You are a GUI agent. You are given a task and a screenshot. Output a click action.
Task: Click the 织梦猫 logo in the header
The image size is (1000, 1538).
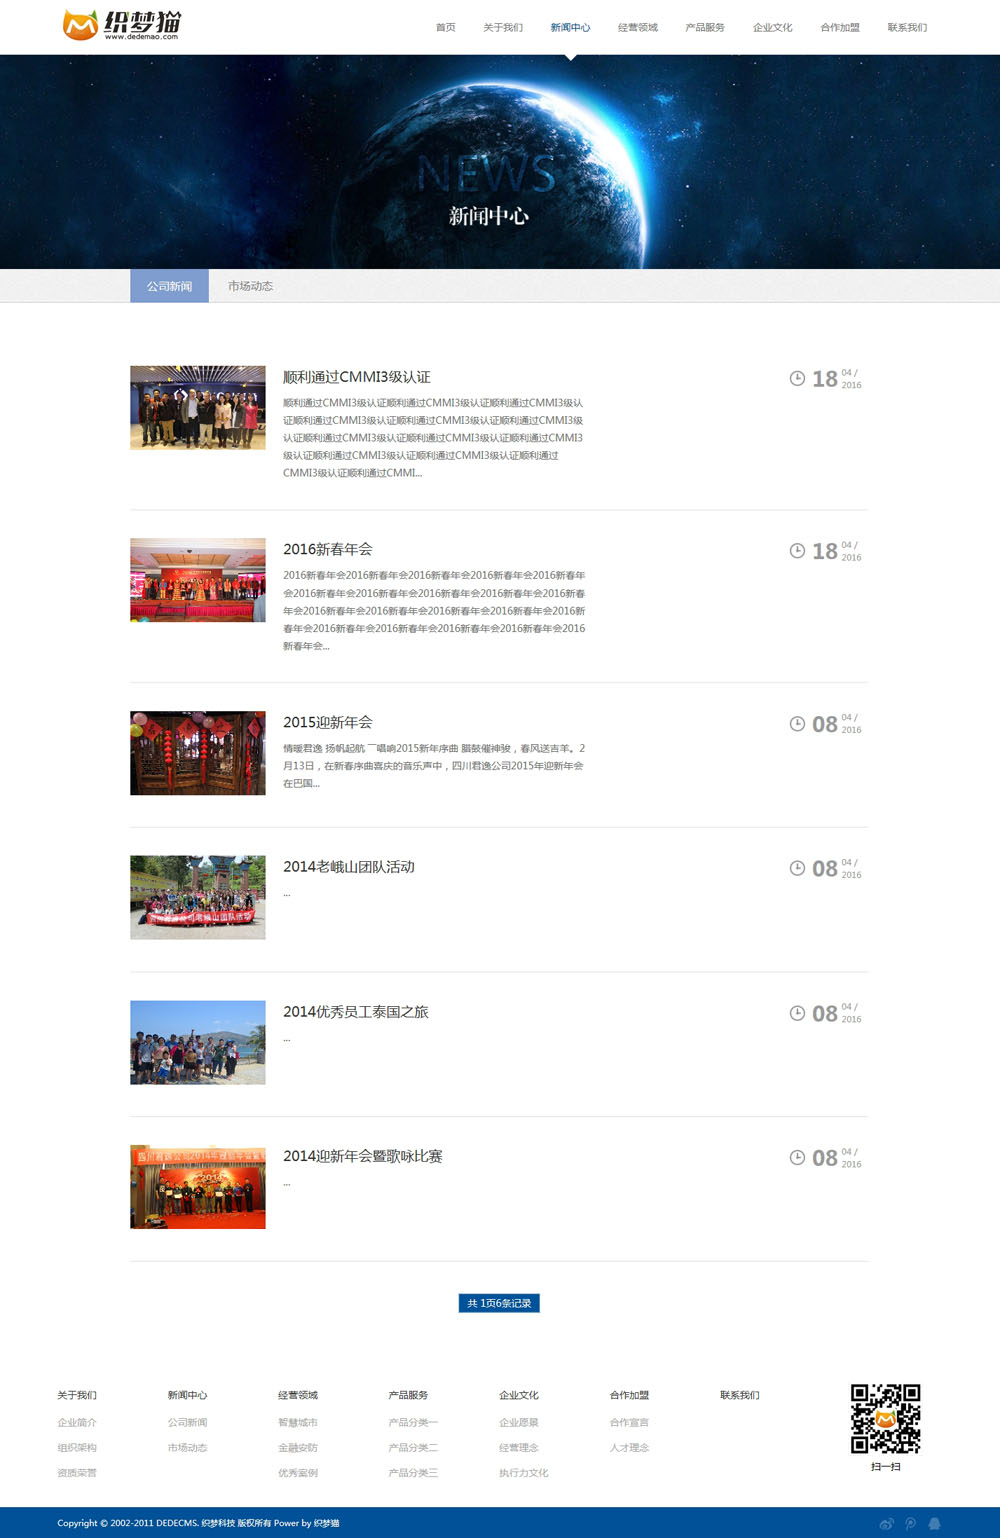[x=121, y=25]
